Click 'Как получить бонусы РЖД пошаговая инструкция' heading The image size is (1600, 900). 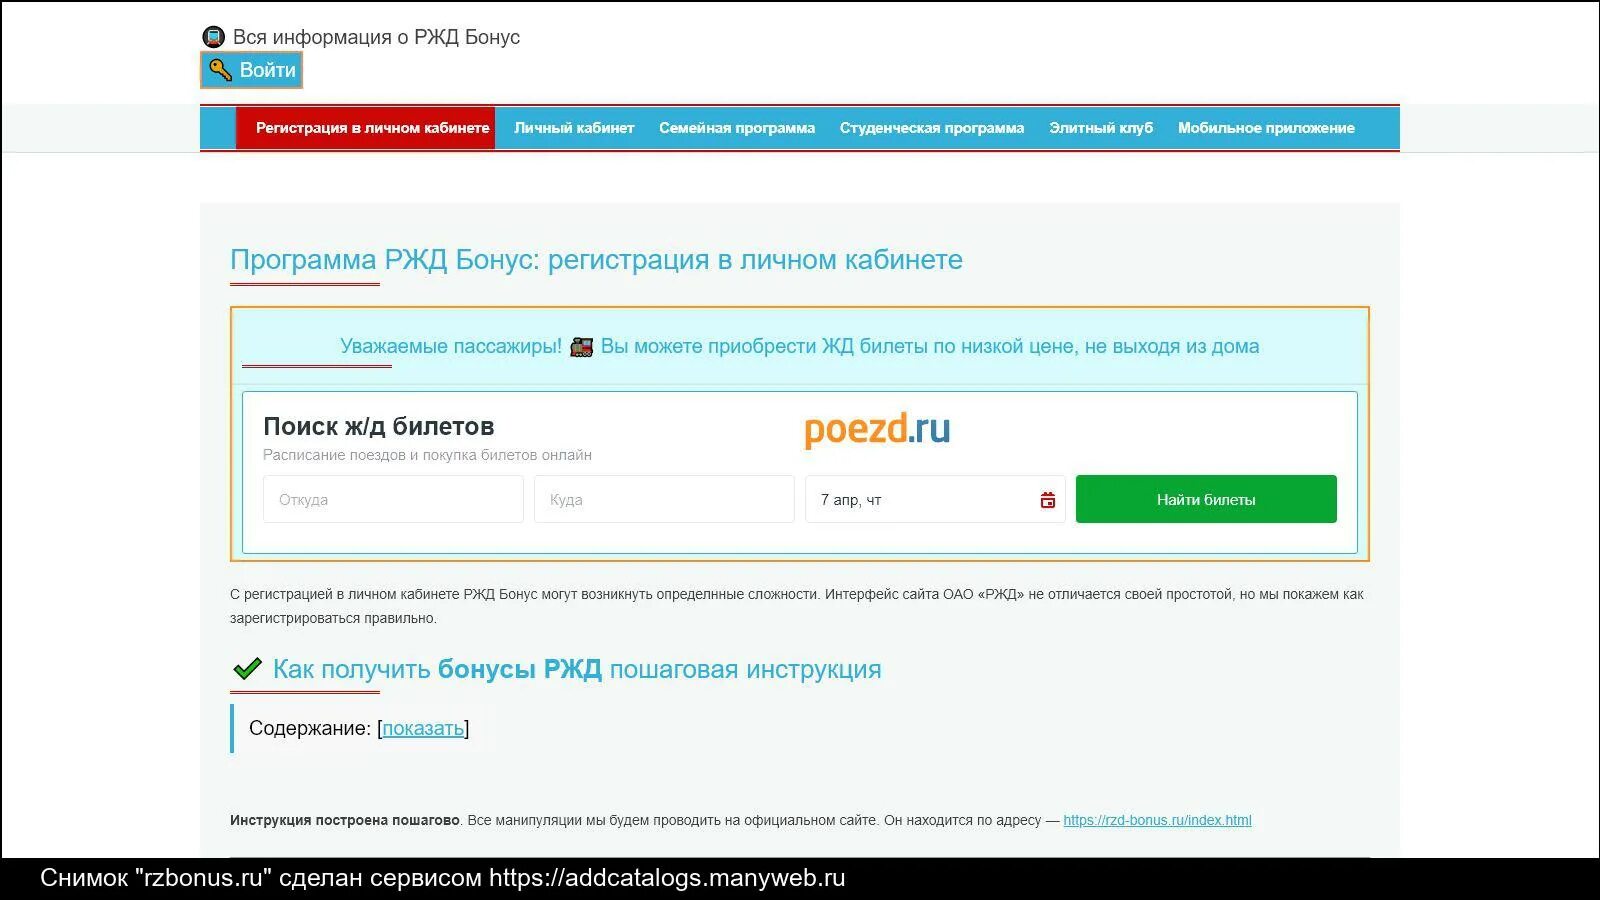577,669
